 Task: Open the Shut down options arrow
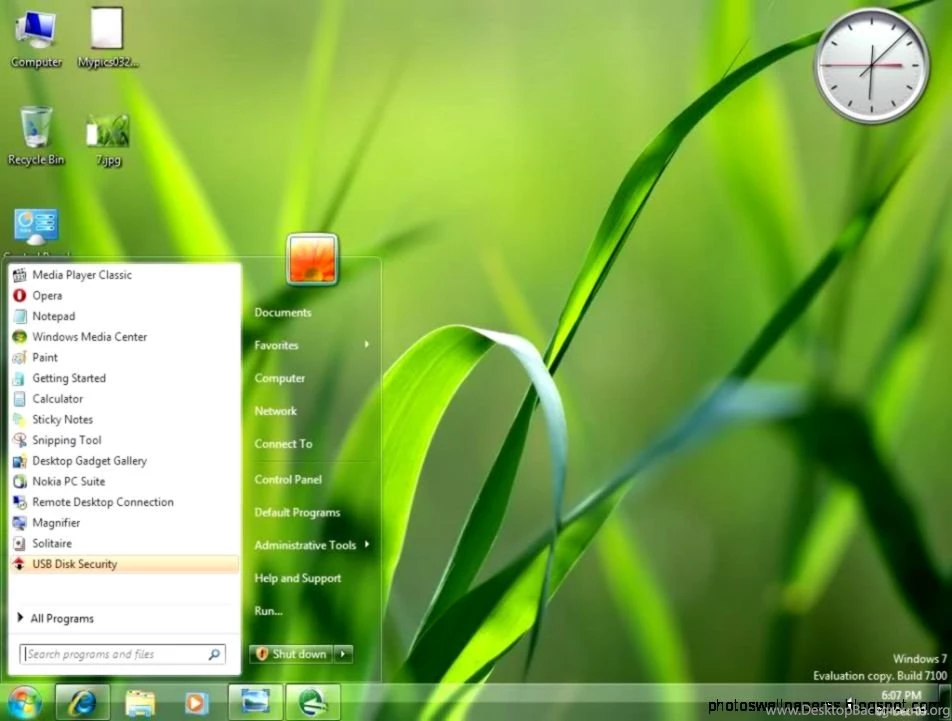[x=343, y=654]
